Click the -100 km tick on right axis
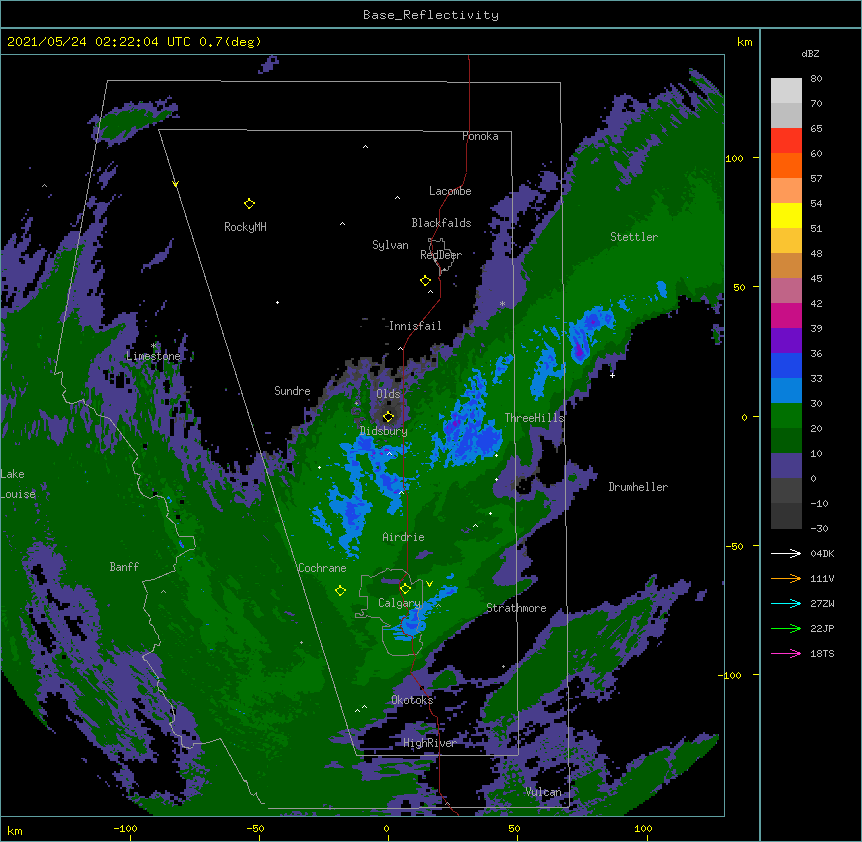 click(x=731, y=675)
